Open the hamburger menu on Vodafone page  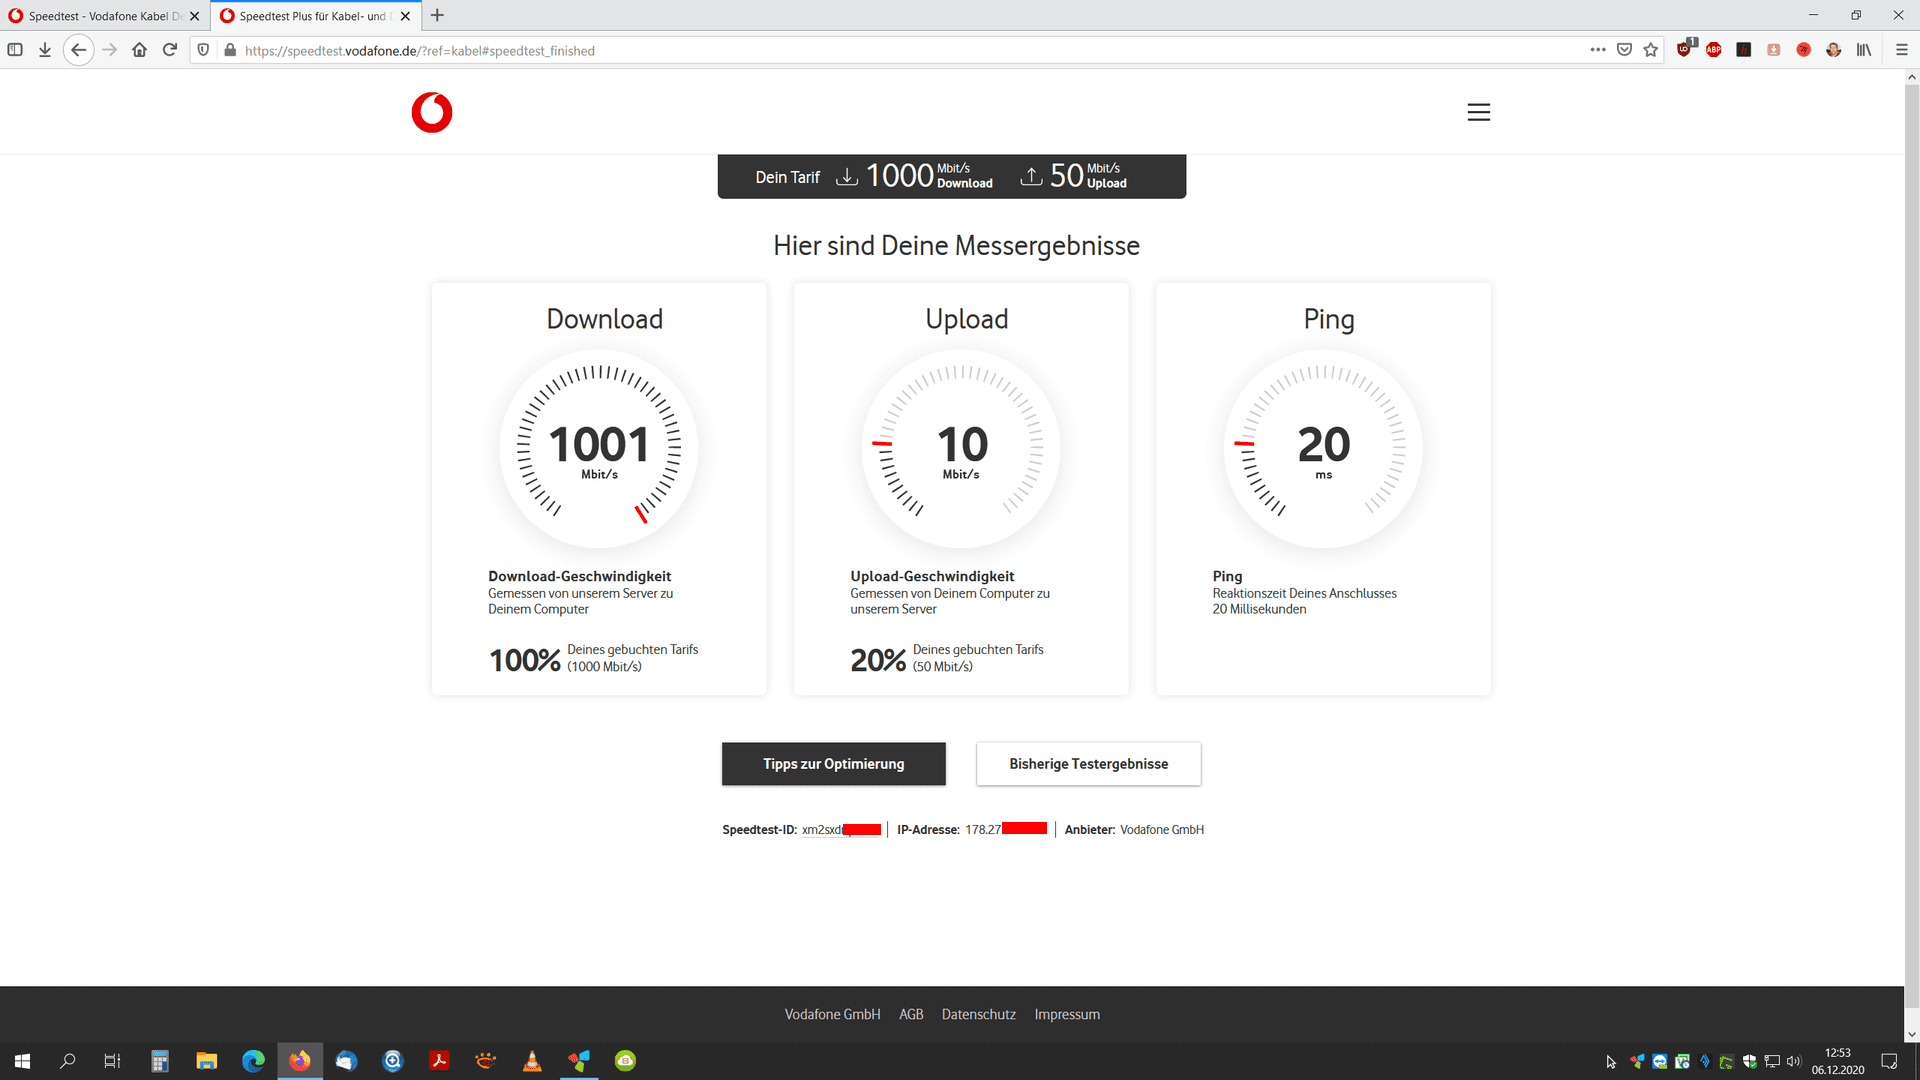pos(1478,112)
